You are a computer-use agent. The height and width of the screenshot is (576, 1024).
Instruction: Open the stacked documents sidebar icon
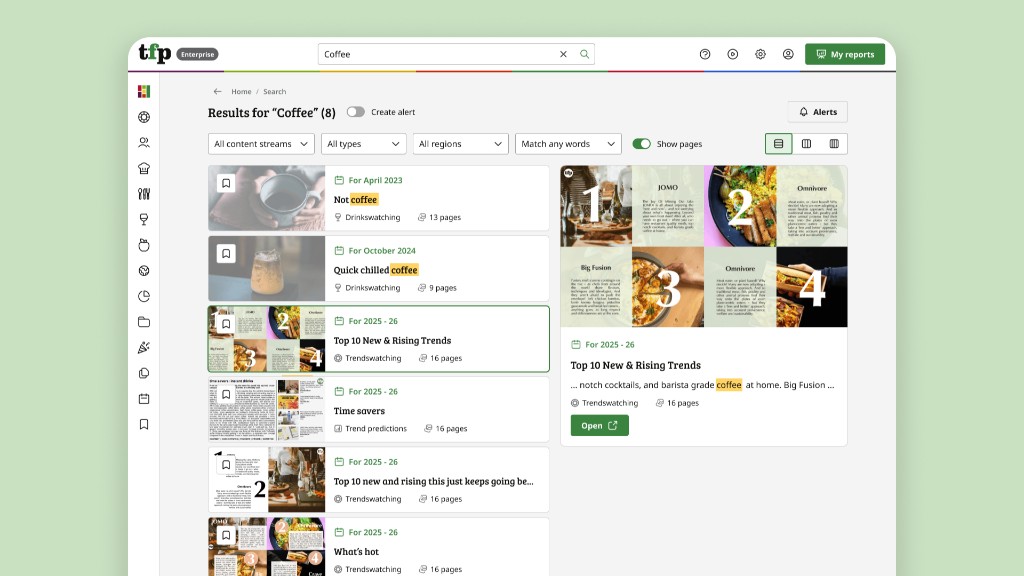(x=144, y=373)
